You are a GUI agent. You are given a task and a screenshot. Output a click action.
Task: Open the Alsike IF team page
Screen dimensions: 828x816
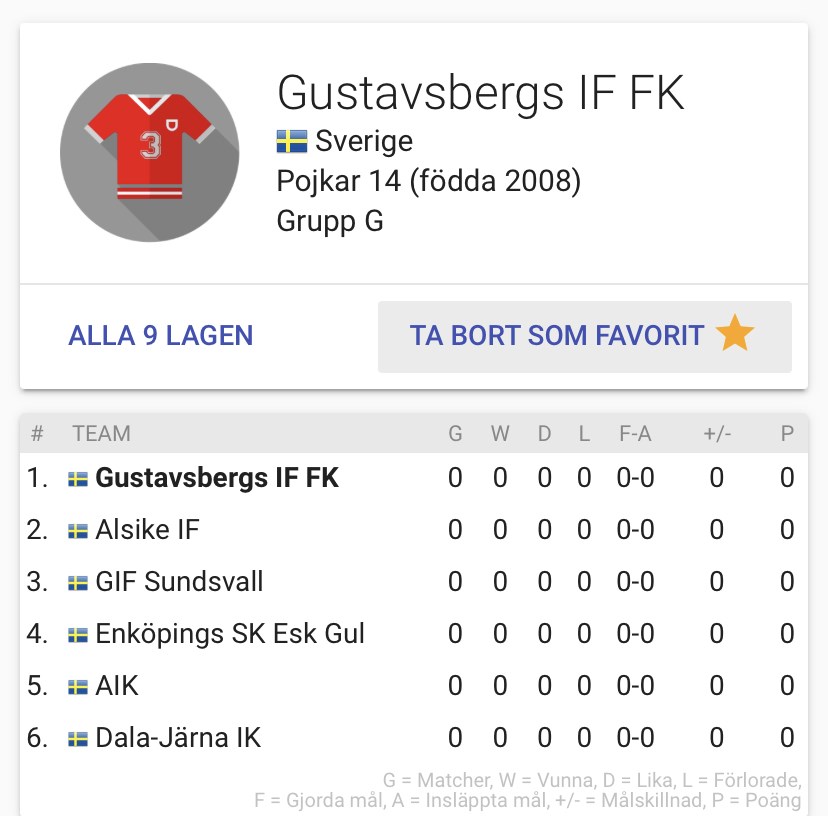pos(147,530)
